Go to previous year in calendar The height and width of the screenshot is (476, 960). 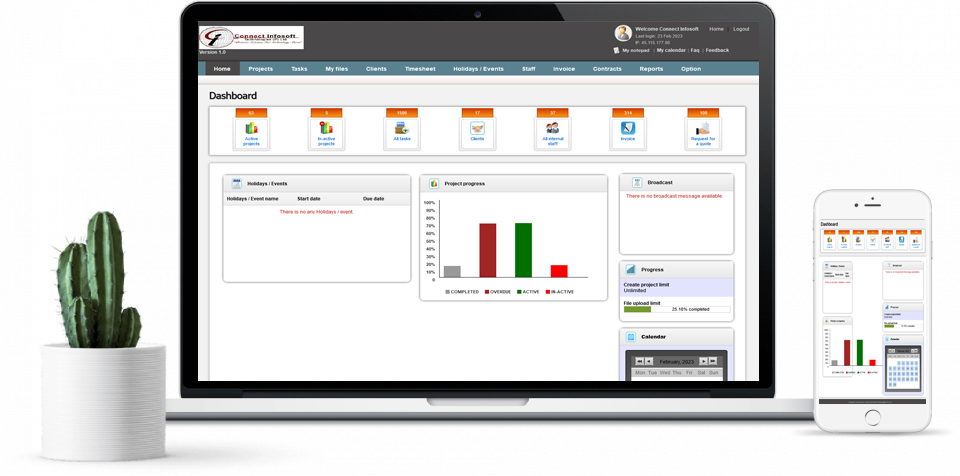tap(640, 361)
